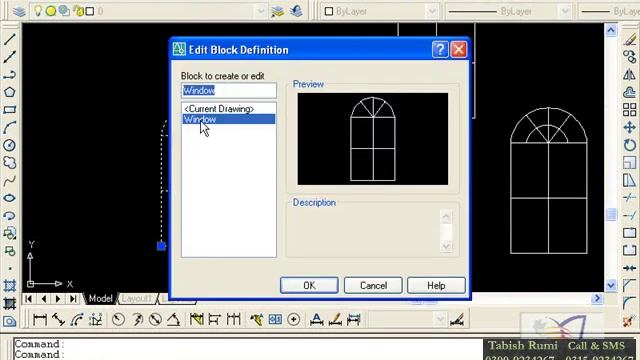Click the Radius Dimension tool

(x=118, y=319)
